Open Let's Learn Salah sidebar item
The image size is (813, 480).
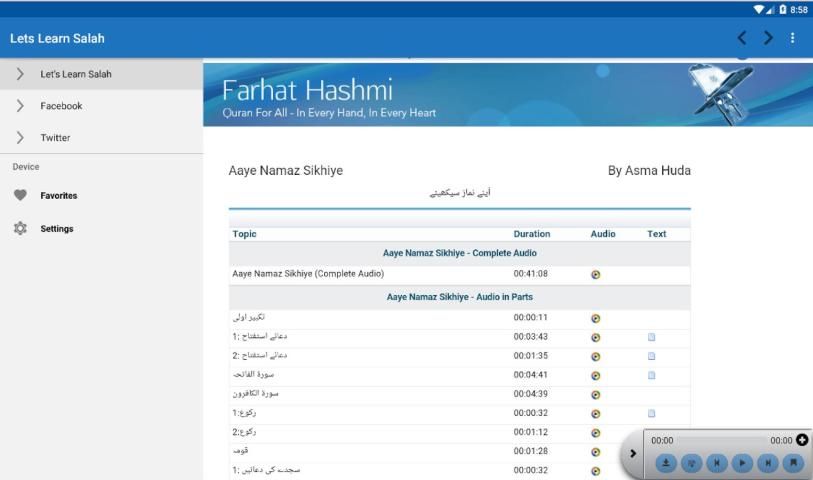[x=76, y=74]
